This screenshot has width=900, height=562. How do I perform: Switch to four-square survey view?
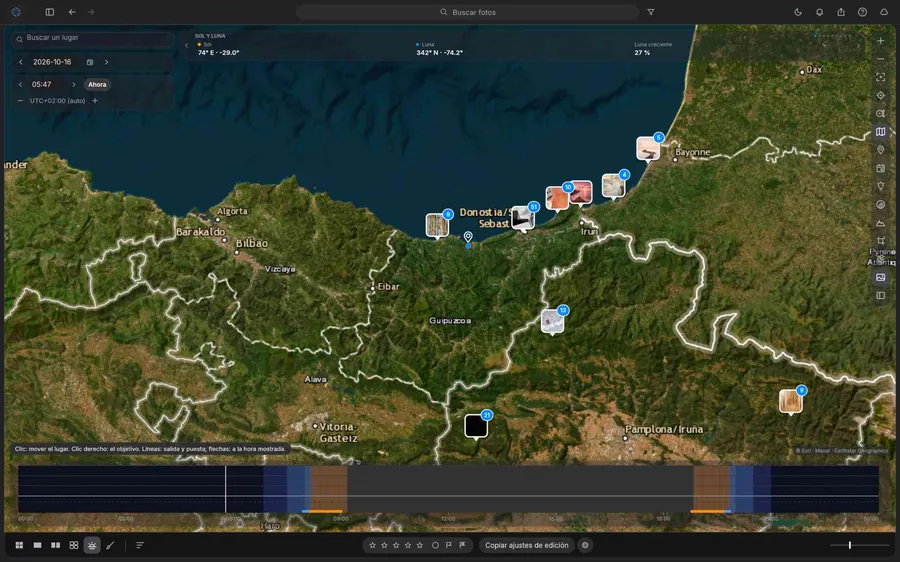coord(74,545)
